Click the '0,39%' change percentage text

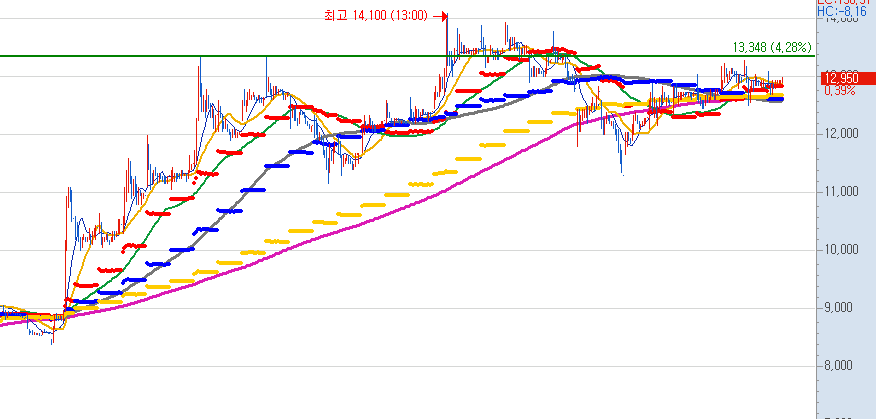pyautogui.click(x=839, y=91)
